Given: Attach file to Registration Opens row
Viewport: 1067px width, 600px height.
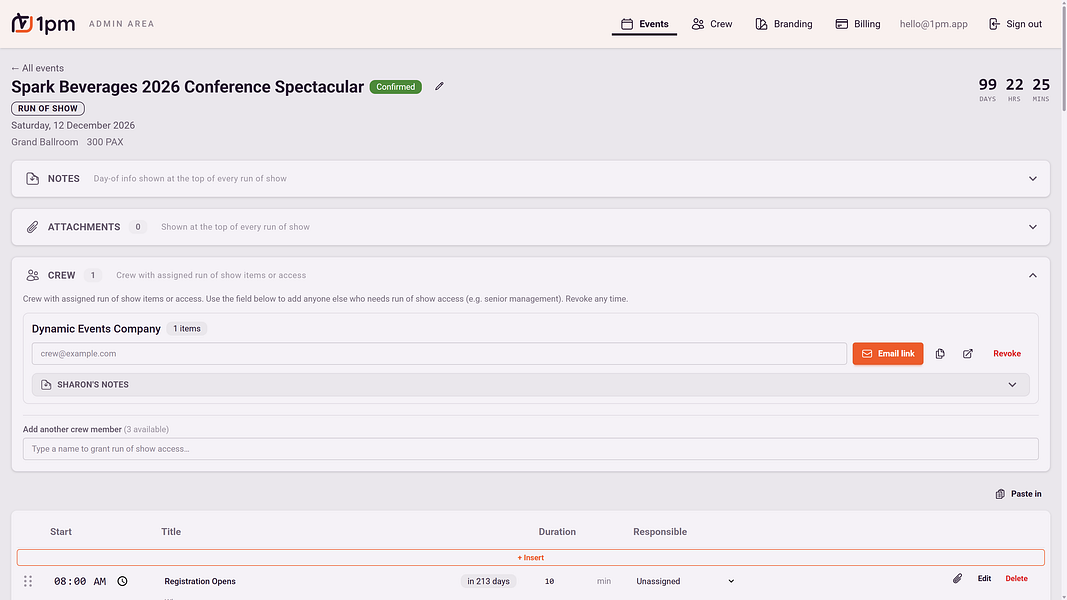Looking at the screenshot, I should tap(957, 579).
